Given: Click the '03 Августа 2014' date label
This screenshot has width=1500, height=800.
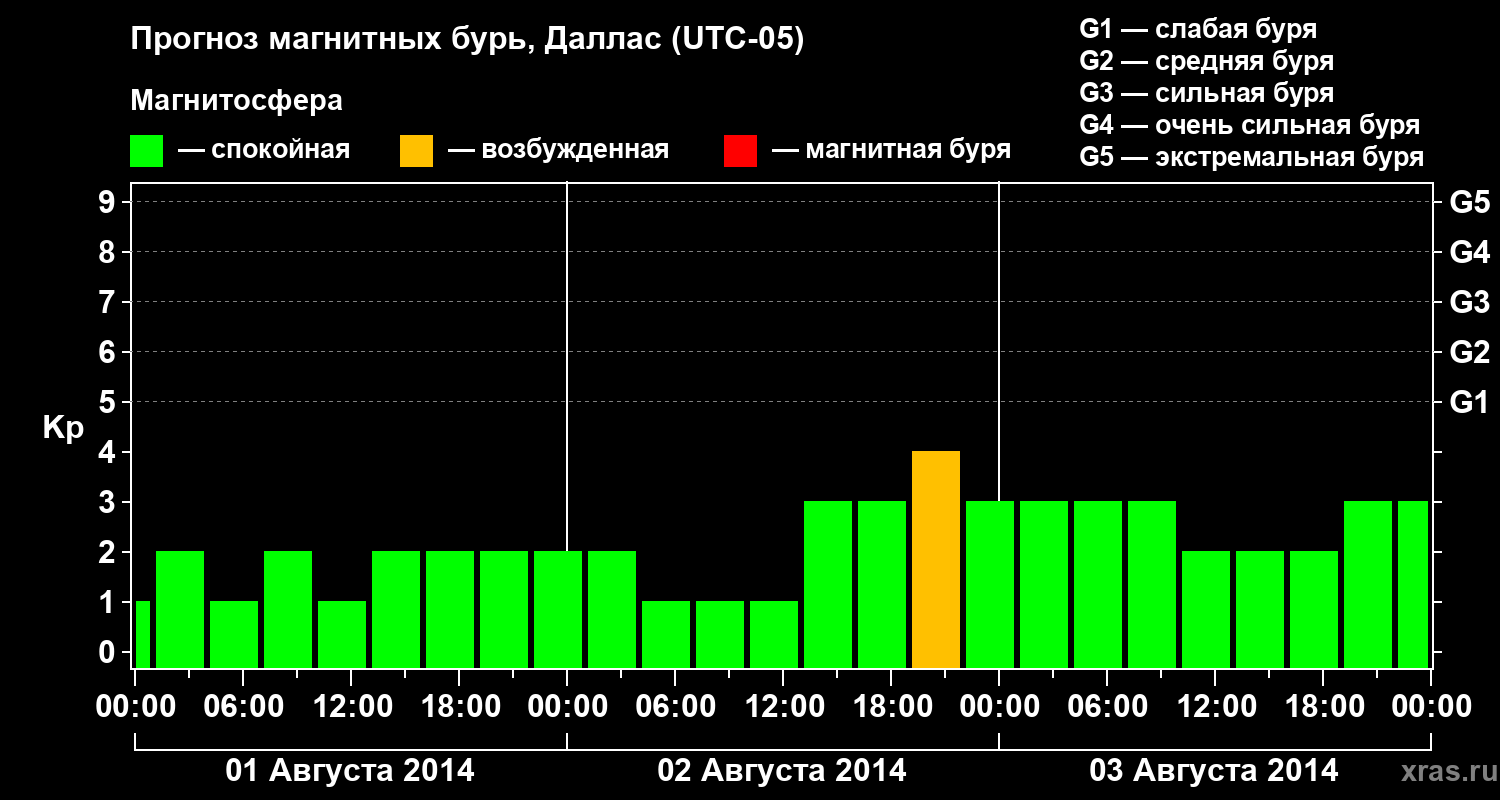Looking at the screenshot, I should [1214, 771].
